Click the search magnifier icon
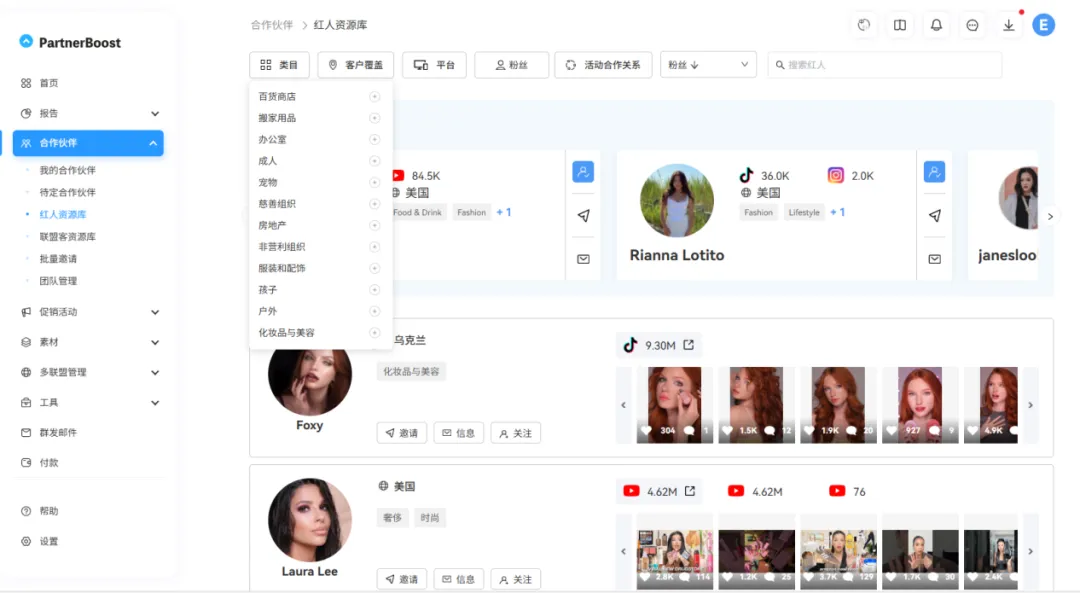 pyautogui.click(x=780, y=65)
